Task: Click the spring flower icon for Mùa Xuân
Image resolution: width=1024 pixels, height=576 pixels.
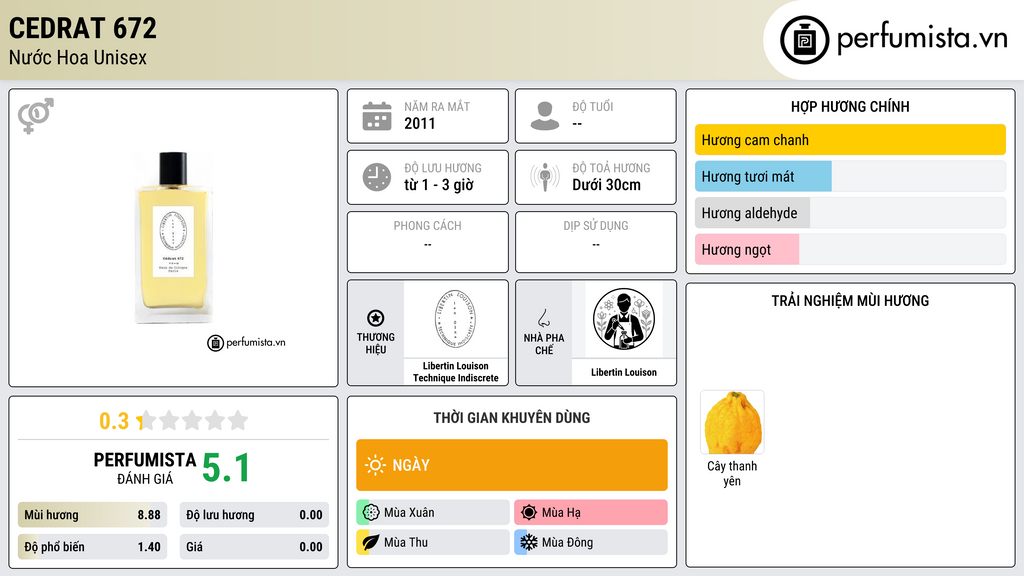Action: coord(371,513)
